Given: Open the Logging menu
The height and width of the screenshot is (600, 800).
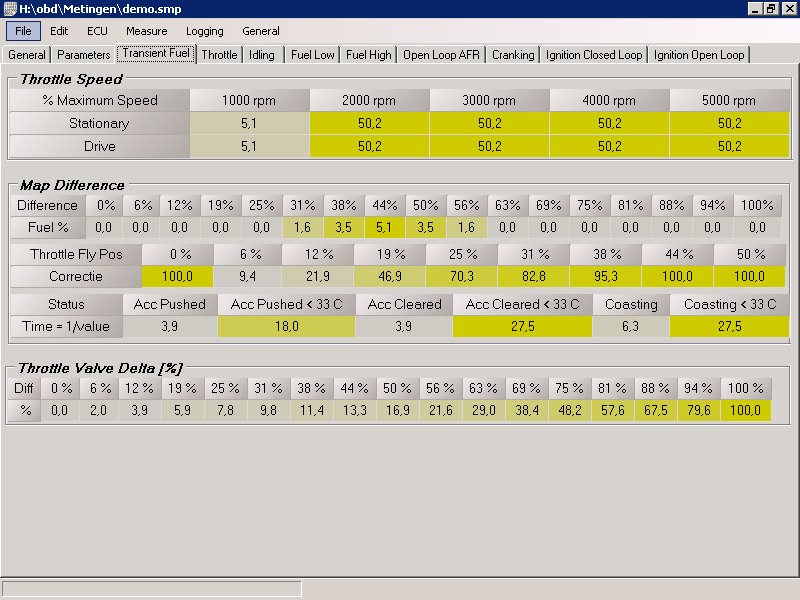Looking at the screenshot, I should click(x=205, y=31).
